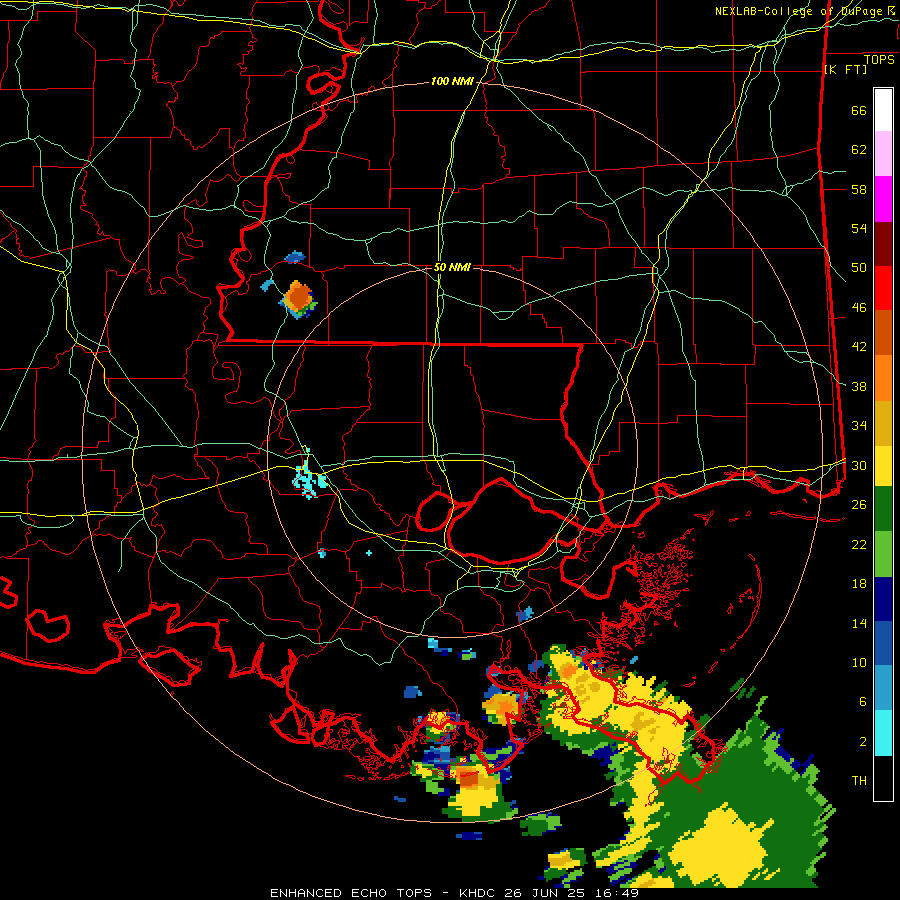Click the '50 NMI' range ring label
This screenshot has height=900, width=900.
click(452, 267)
